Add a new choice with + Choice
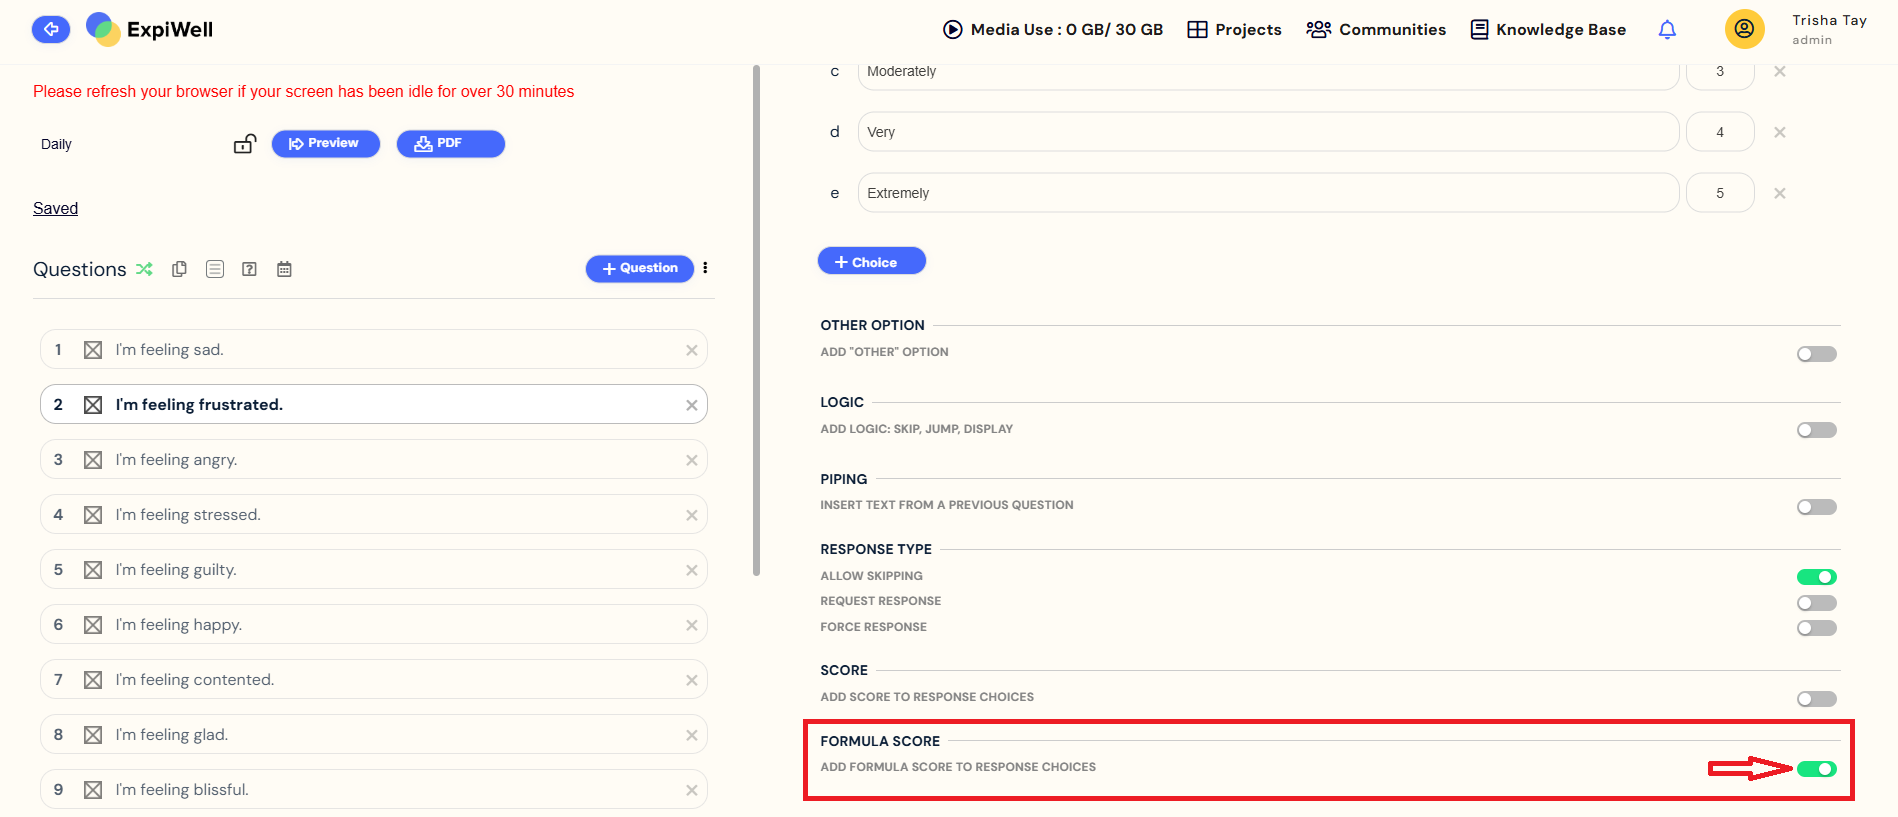Screen dimensions: 1898x817 871,261
